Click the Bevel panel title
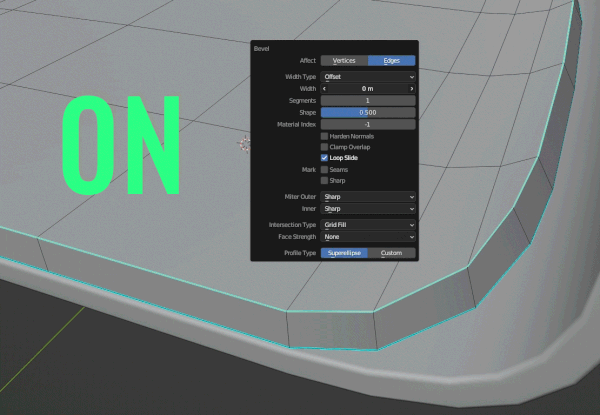600x415 pixels. point(262,49)
